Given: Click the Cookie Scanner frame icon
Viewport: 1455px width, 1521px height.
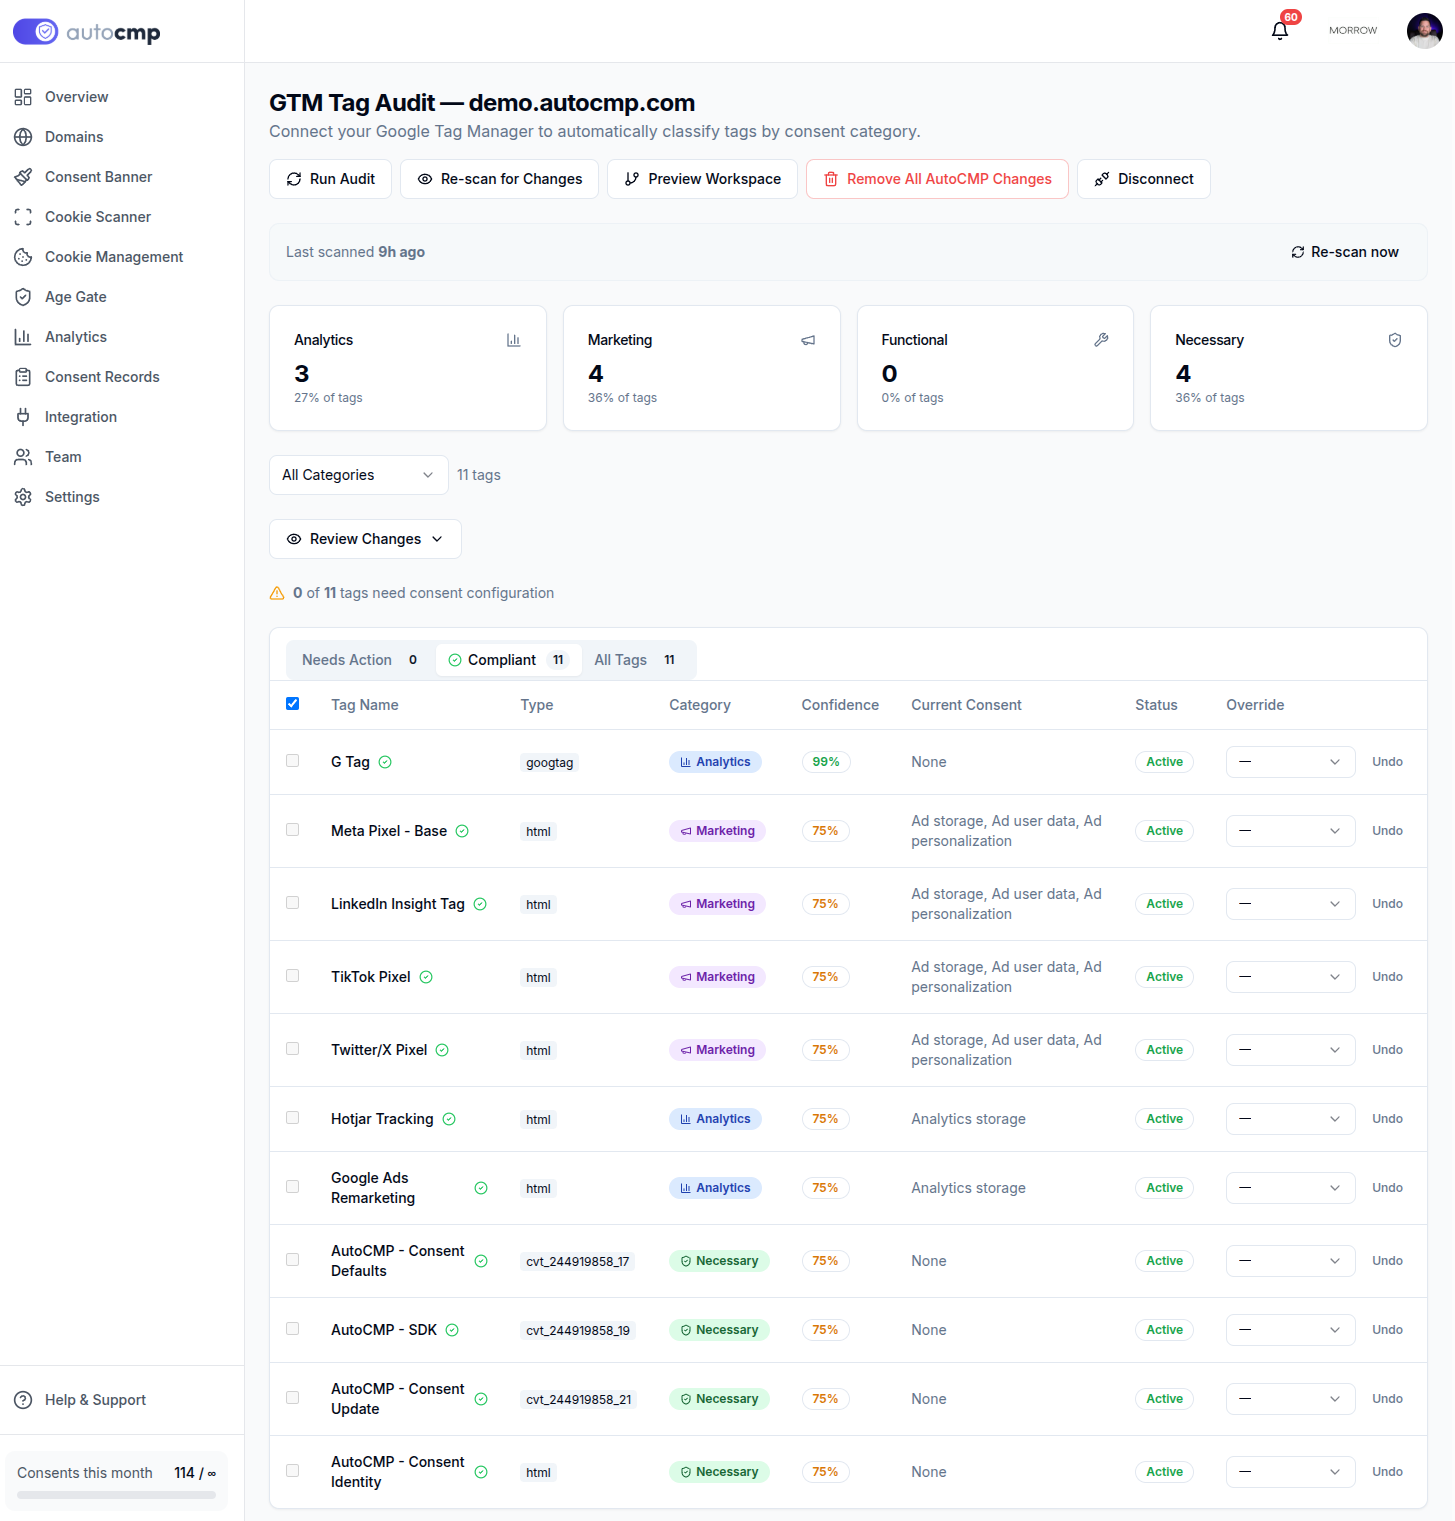Looking at the screenshot, I should (x=23, y=217).
